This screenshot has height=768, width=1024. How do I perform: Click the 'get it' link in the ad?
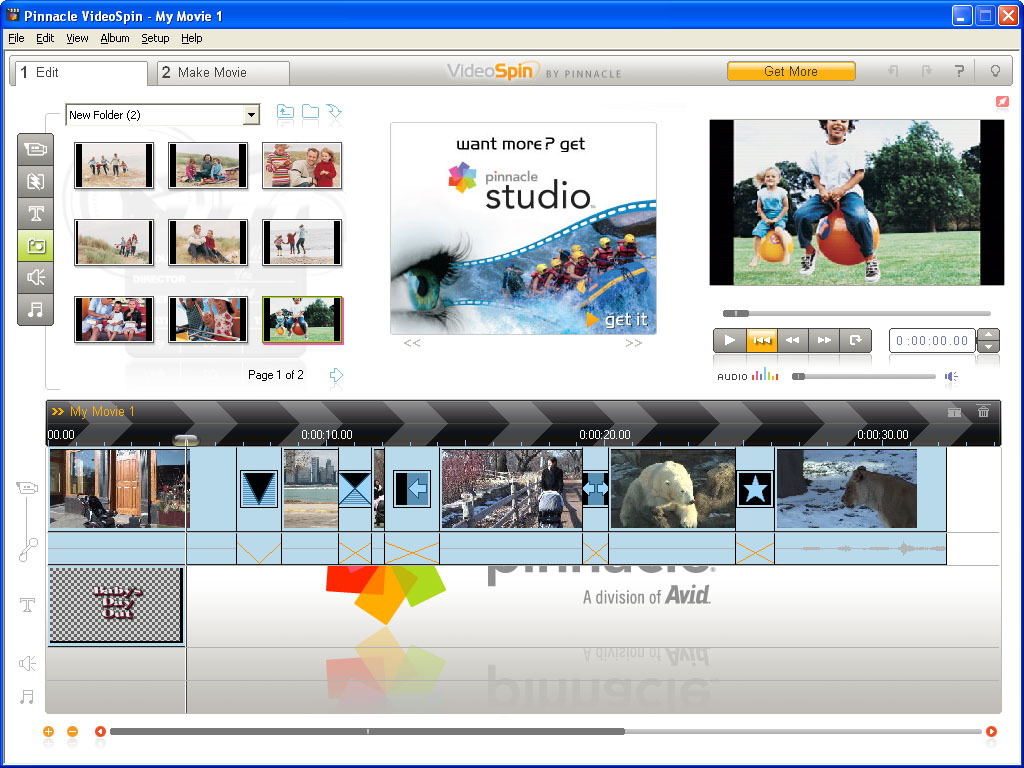[617, 319]
